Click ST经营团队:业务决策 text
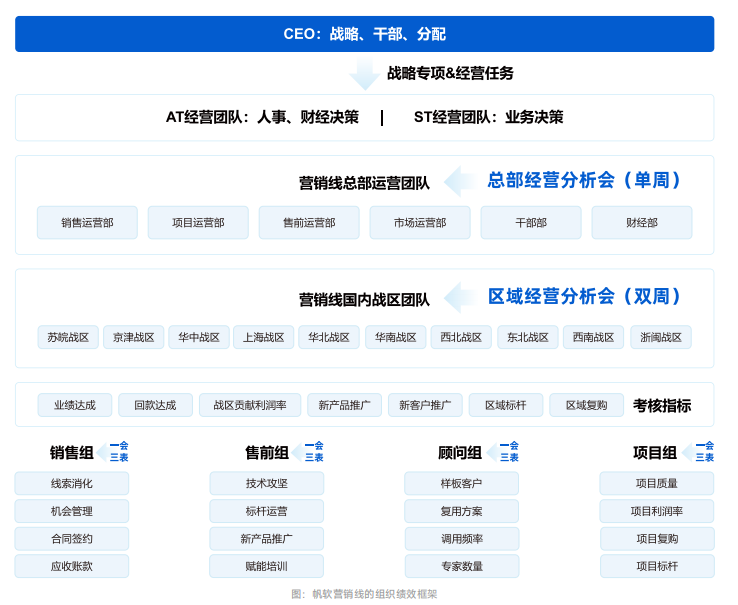Image resolution: width=738 pixels, height=605 pixels. pos(489,117)
